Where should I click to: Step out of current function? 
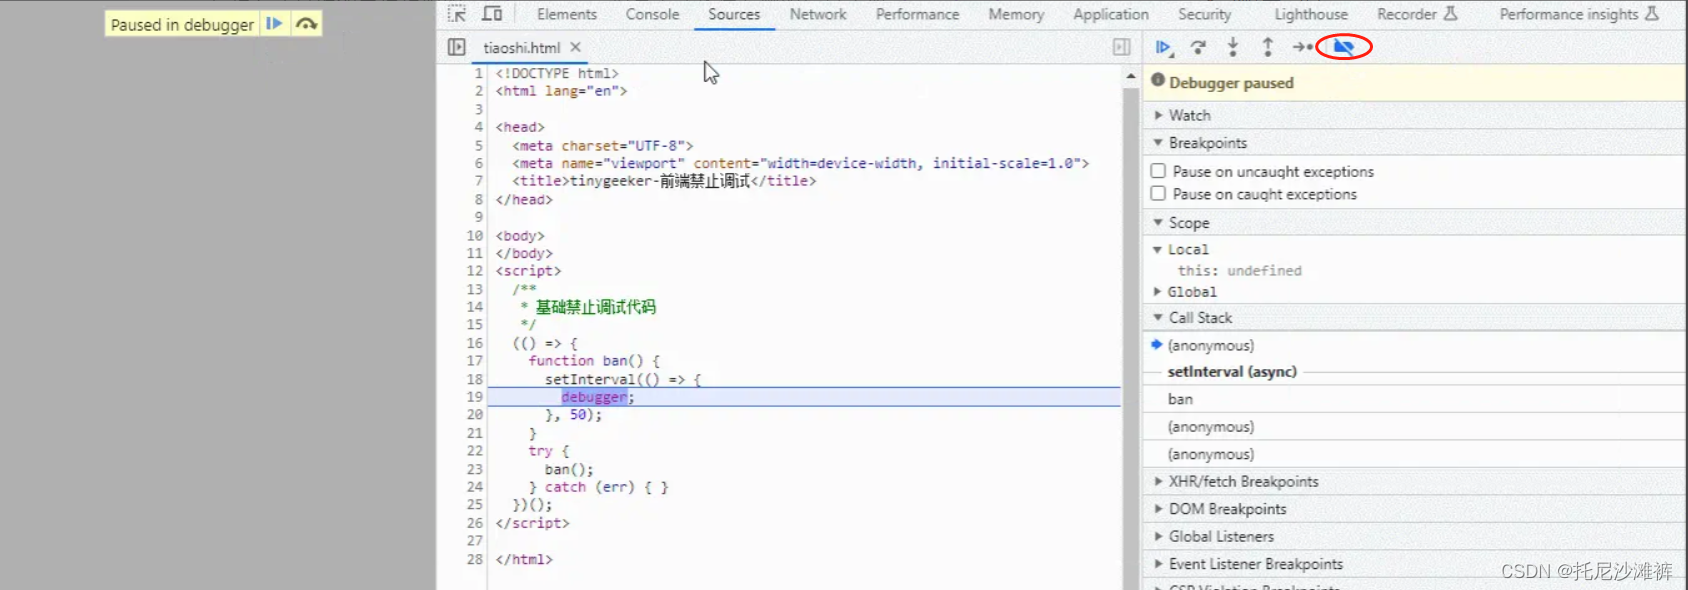[x=1267, y=47]
